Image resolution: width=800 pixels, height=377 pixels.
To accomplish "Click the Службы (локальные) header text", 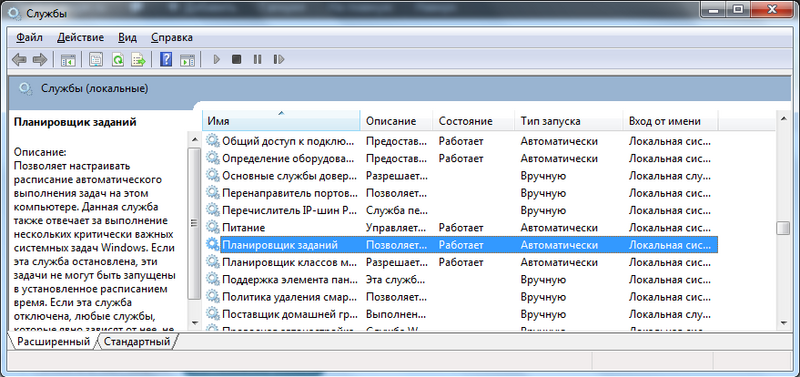I will [x=94, y=89].
